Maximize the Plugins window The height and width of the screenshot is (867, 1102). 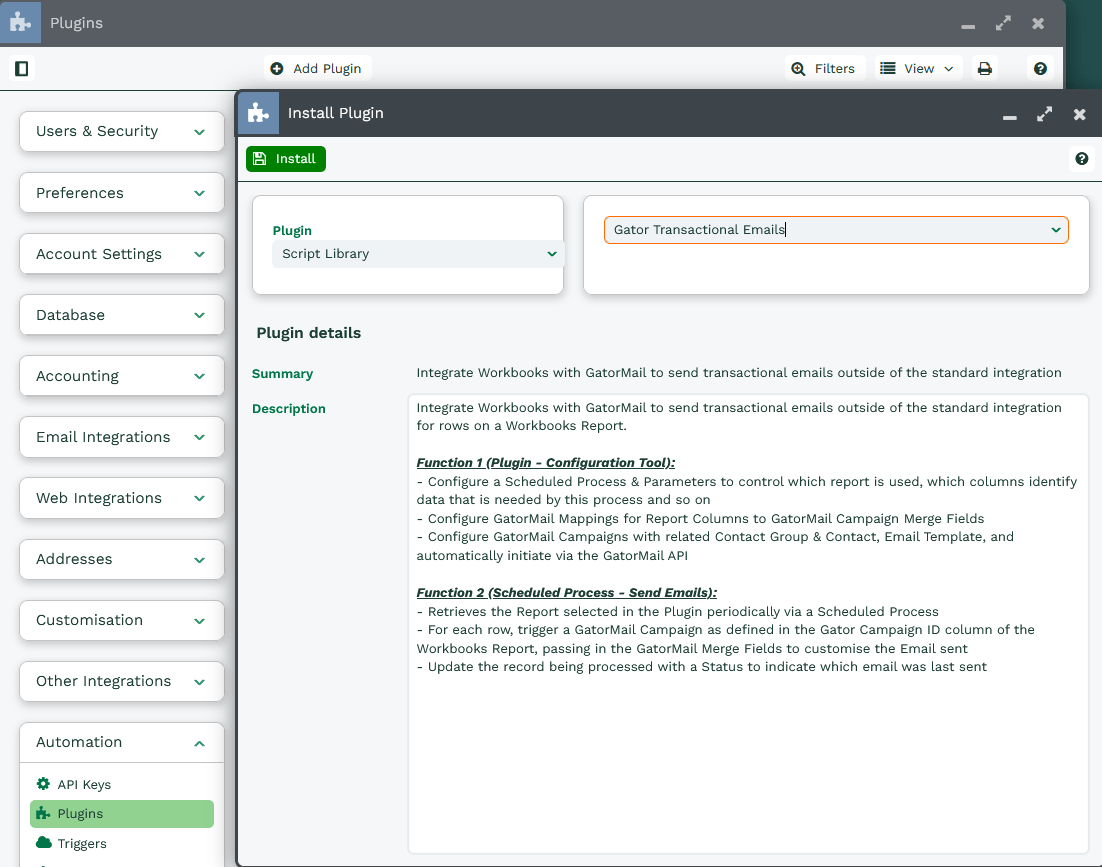click(x=1003, y=23)
